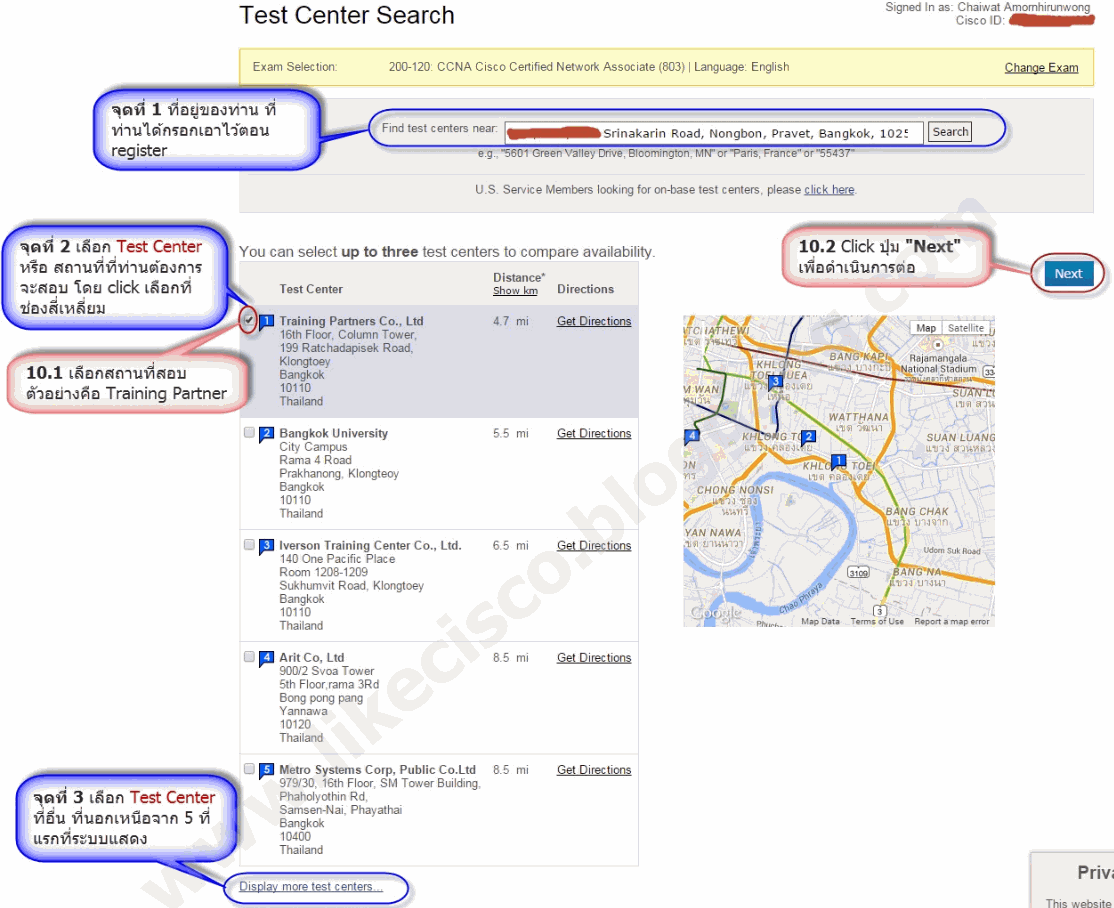Click marker 5 icon beside Metro Systems Corp

click(x=266, y=770)
